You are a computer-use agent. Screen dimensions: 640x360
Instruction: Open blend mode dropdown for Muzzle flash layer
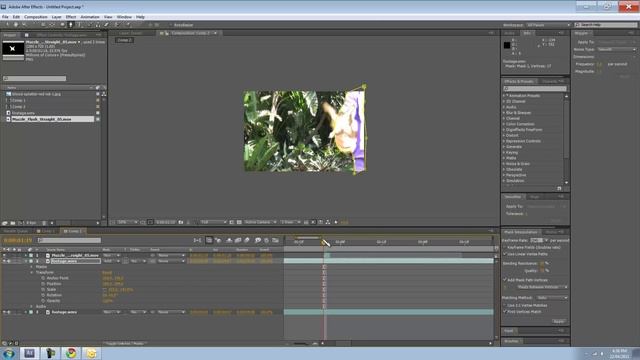[111, 256]
